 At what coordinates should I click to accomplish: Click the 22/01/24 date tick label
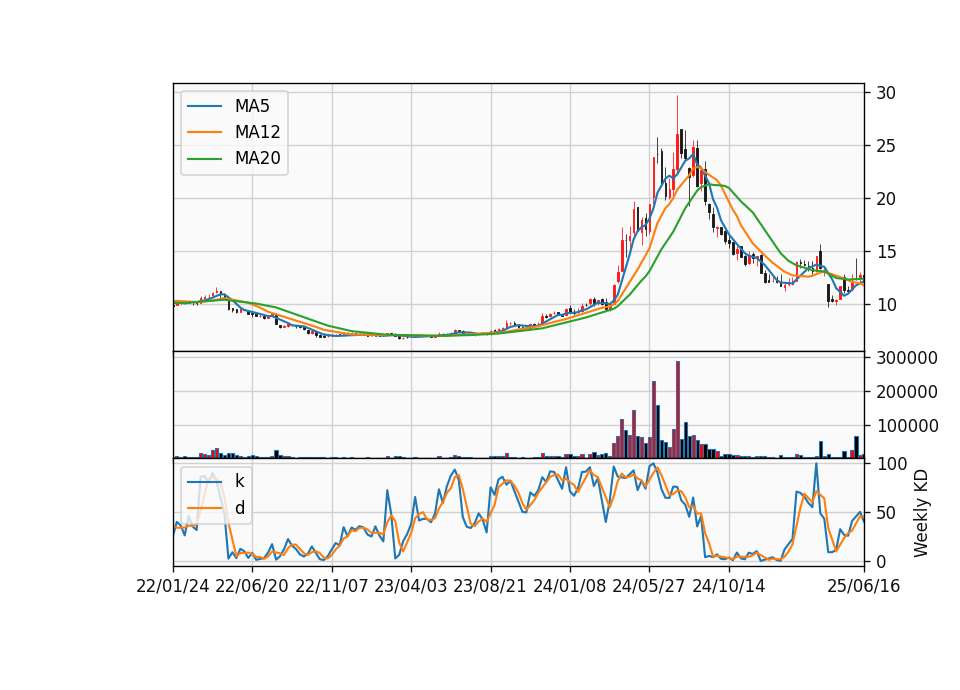pos(173,586)
